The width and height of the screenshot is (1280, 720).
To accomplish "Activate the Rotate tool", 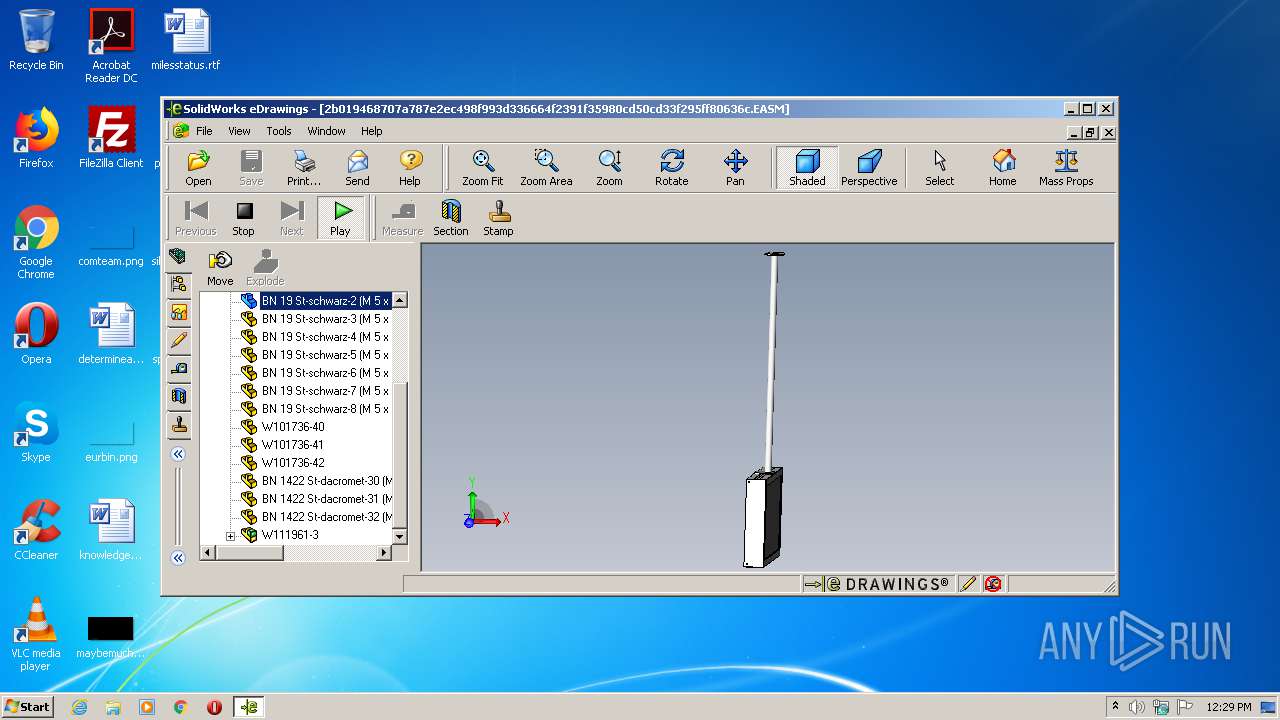I will tap(672, 167).
